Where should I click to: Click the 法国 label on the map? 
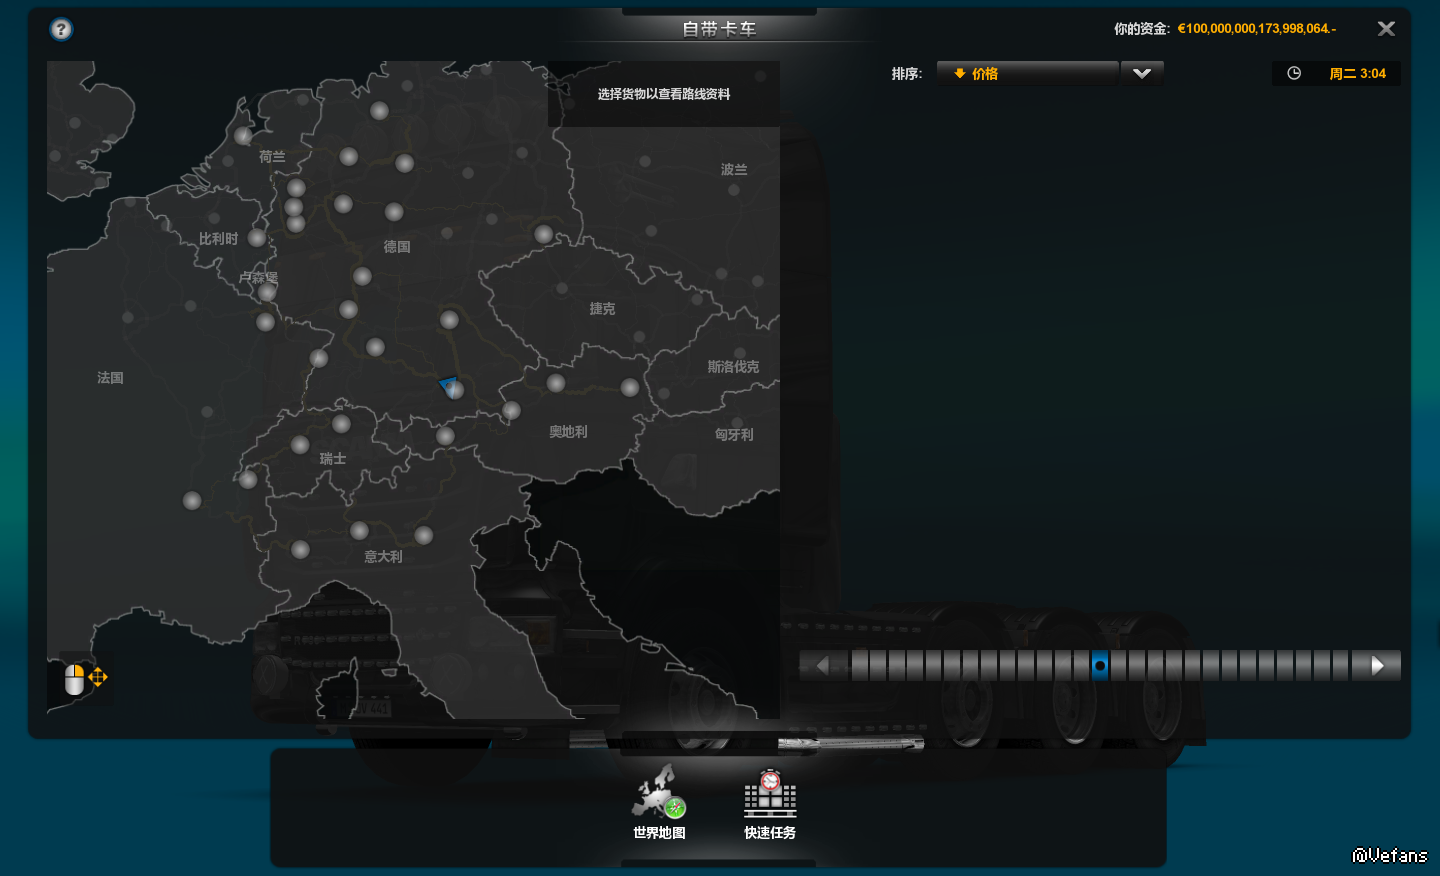click(110, 378)
